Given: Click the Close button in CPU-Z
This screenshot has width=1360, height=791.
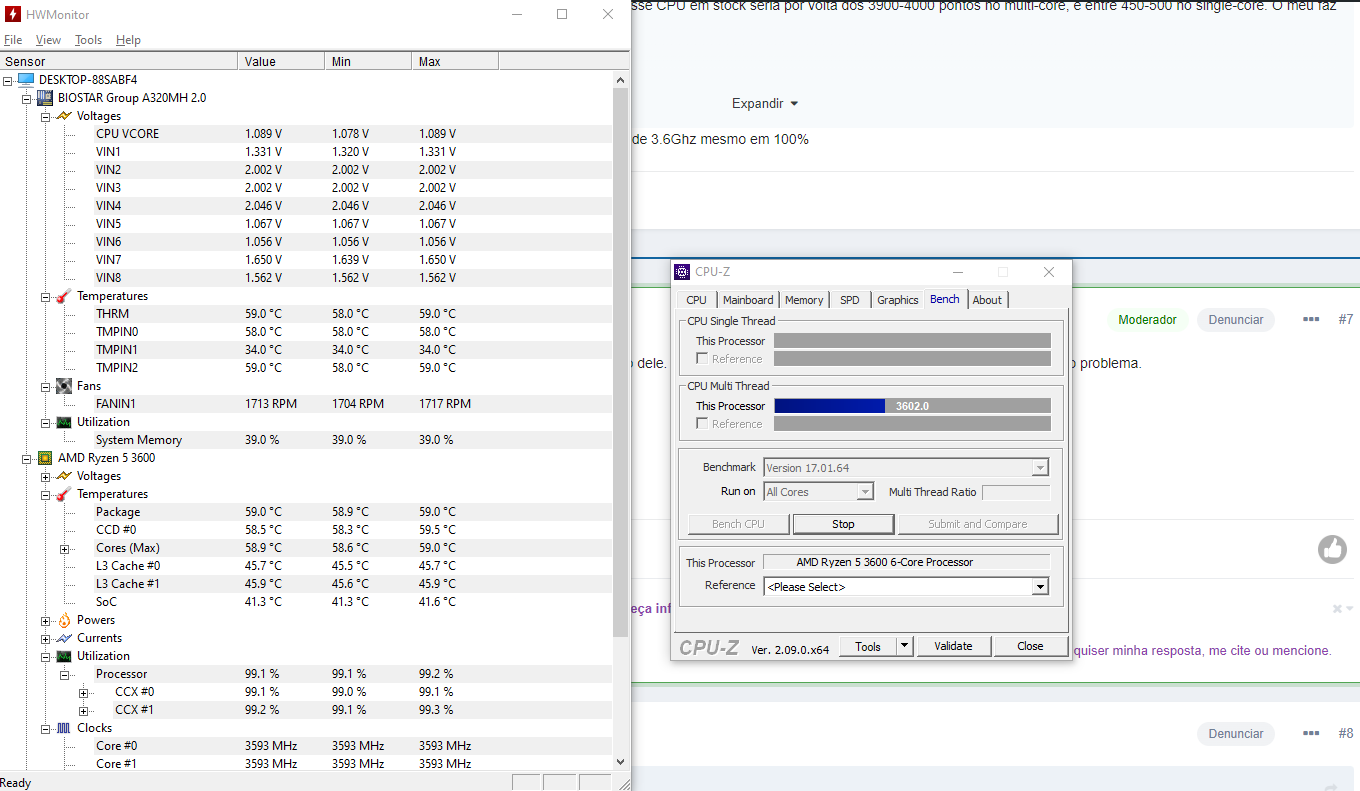Looking at the screenshot, I should click(1030, 647).
